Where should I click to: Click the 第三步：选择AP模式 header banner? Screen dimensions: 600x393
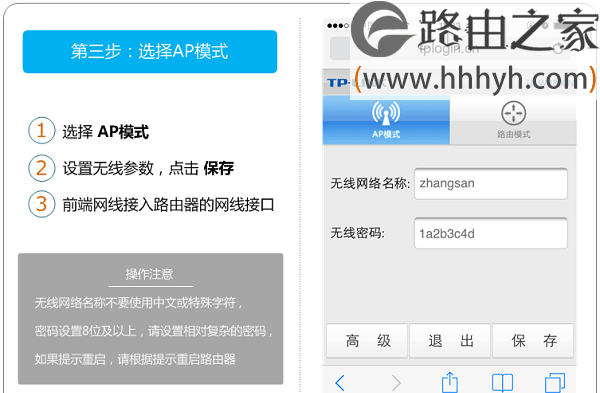150,52
